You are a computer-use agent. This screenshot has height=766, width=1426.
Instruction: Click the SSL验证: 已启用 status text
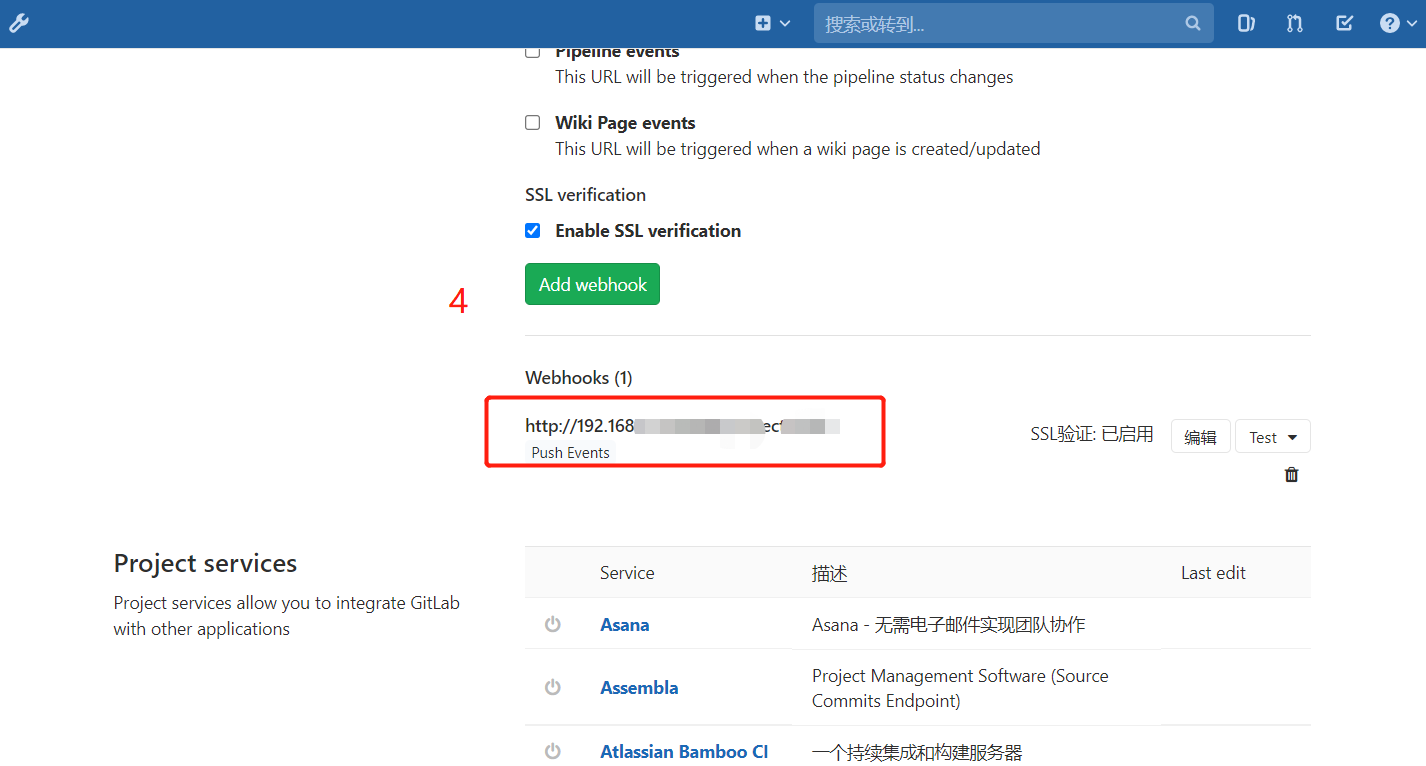[1092, 434]
